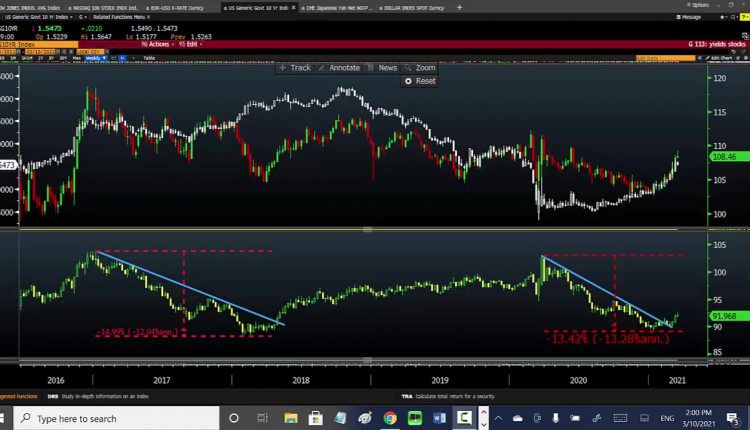Open the Edit menu in red bar

point(190,44)
